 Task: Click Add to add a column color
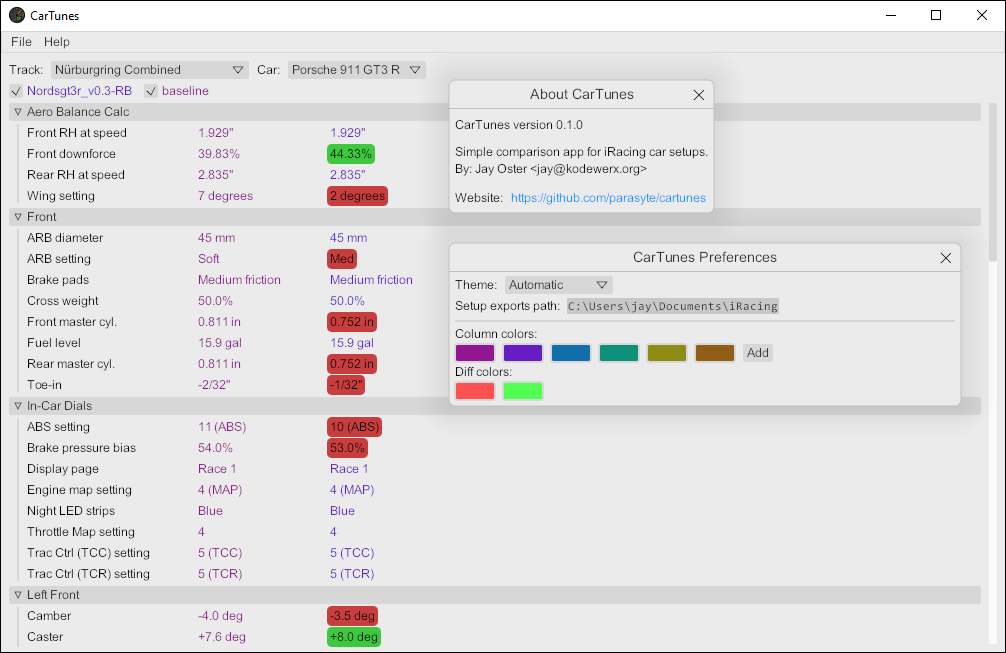coord(758,353)
